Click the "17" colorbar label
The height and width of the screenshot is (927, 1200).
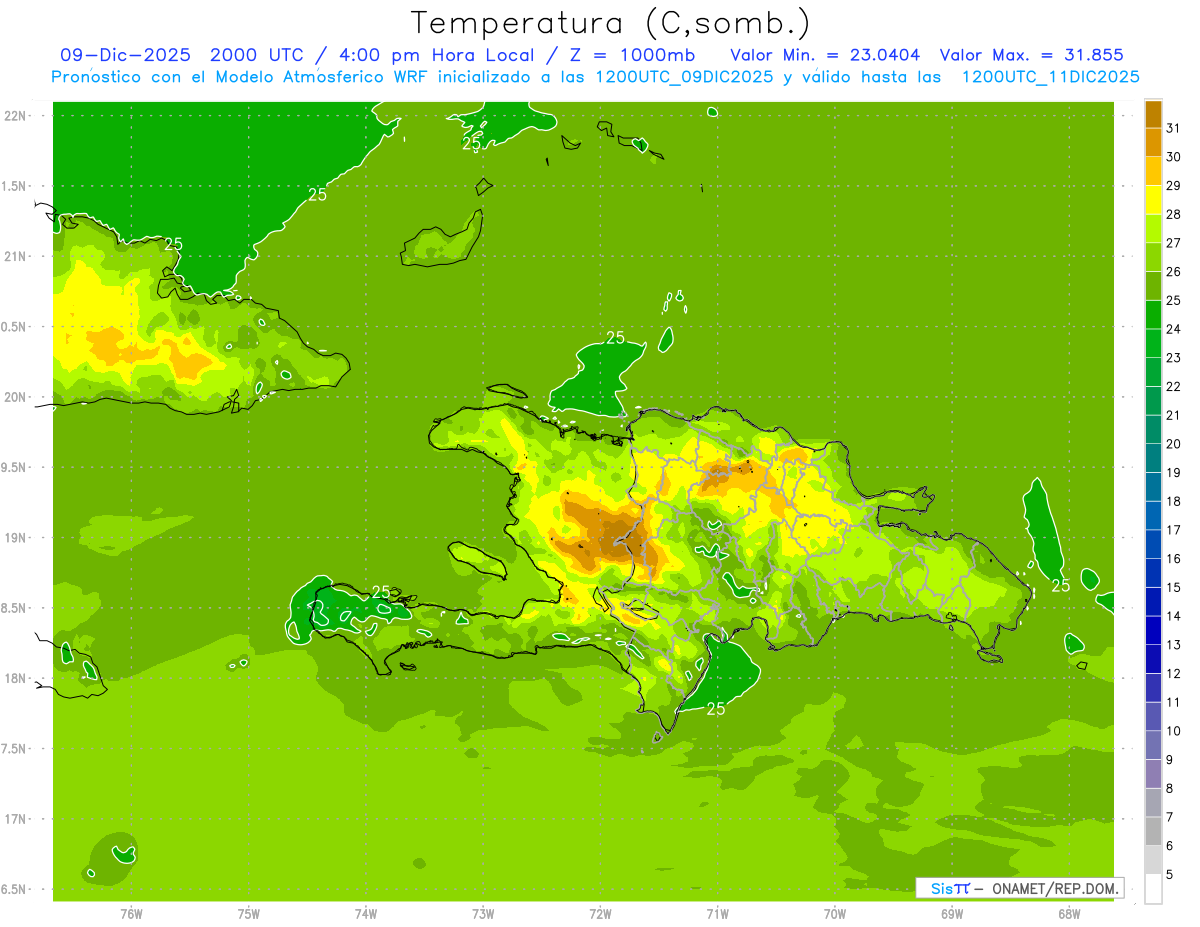(1173, 530)
